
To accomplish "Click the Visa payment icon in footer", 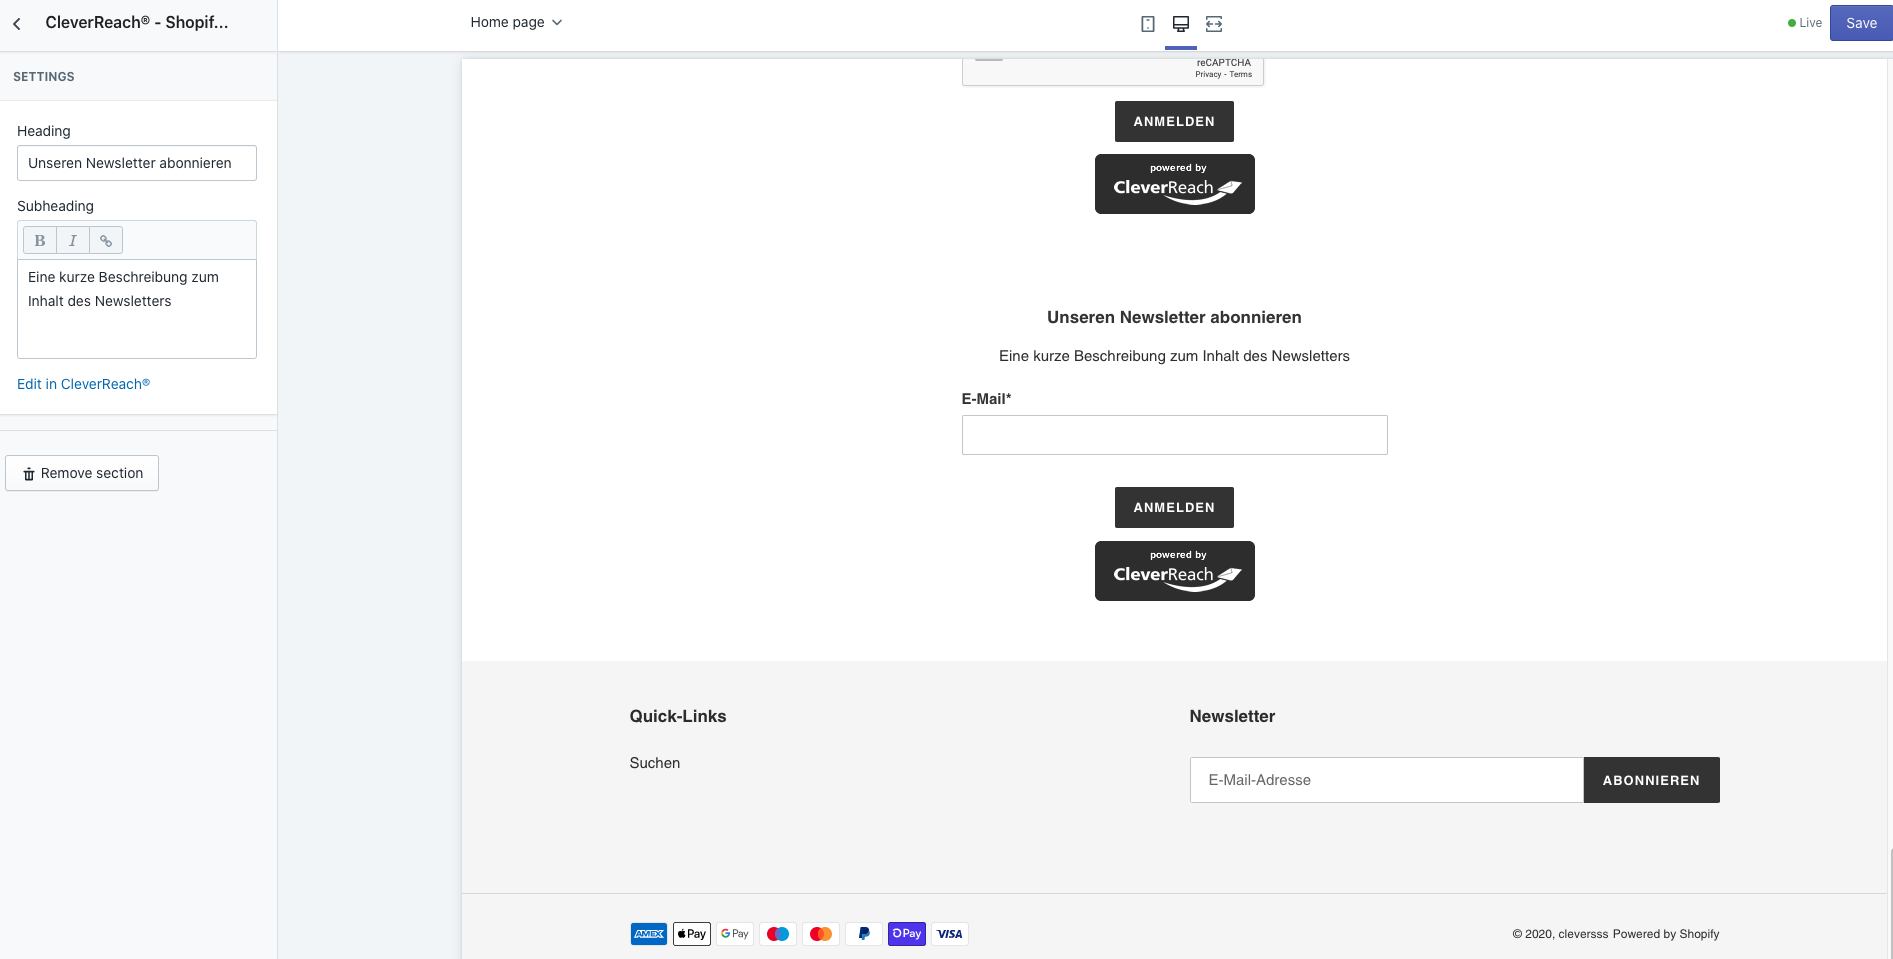I will click(950, 934).
